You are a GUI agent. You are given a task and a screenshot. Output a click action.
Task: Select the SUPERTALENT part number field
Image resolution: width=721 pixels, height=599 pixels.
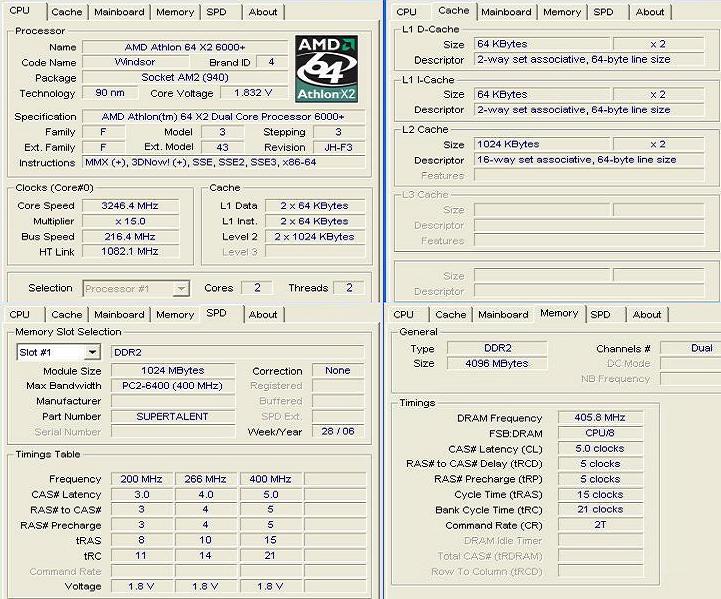pyautogui.click(x=172, y=416)
